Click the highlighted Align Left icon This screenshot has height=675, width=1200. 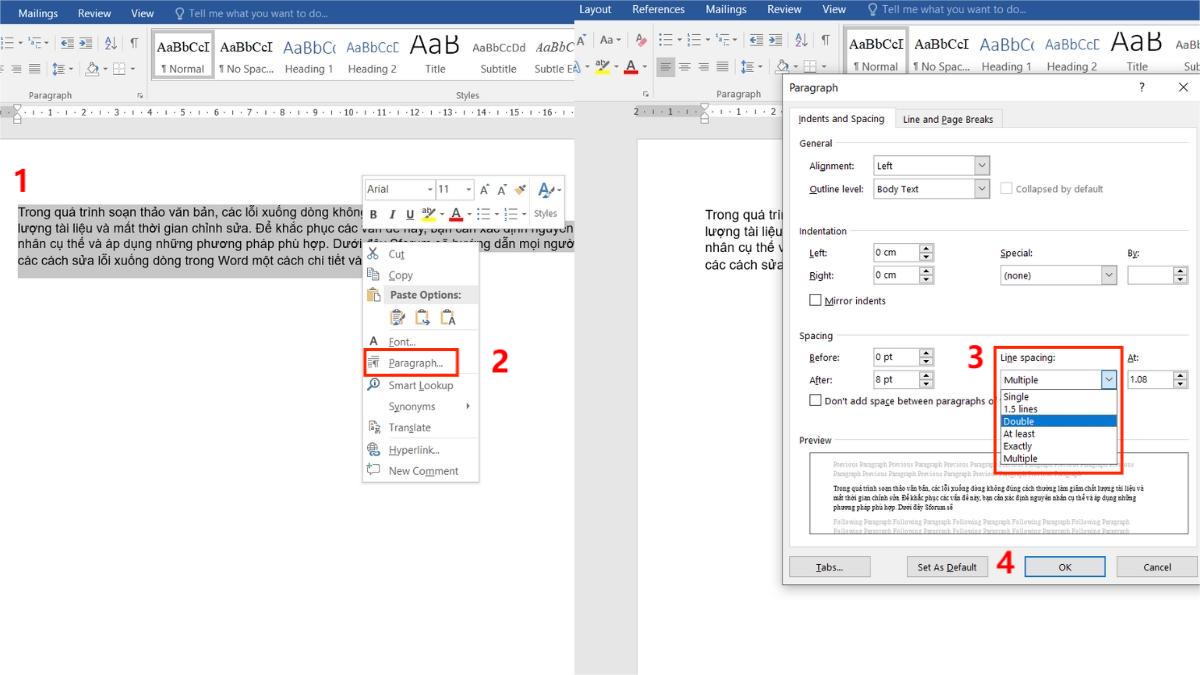667,67
